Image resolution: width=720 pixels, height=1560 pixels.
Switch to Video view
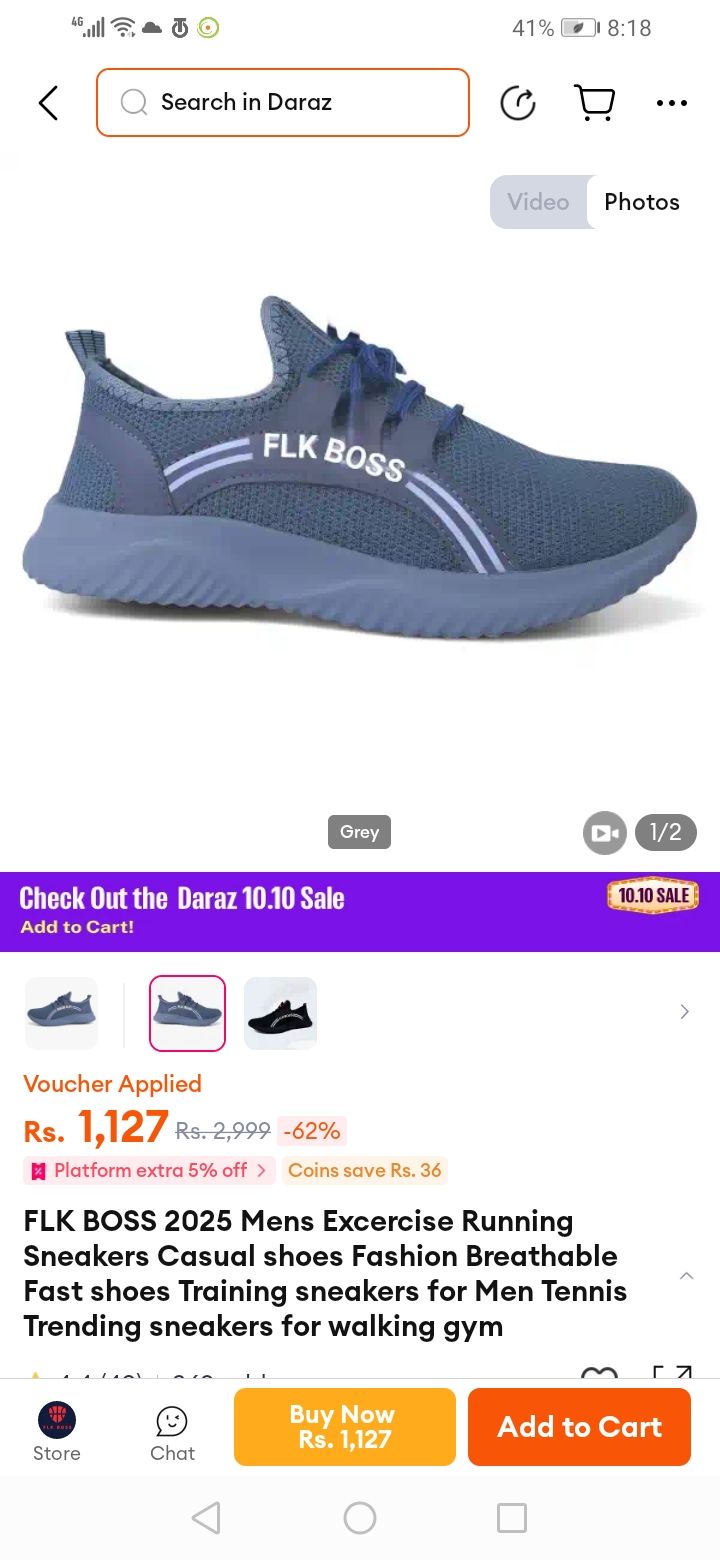[538, 202]
